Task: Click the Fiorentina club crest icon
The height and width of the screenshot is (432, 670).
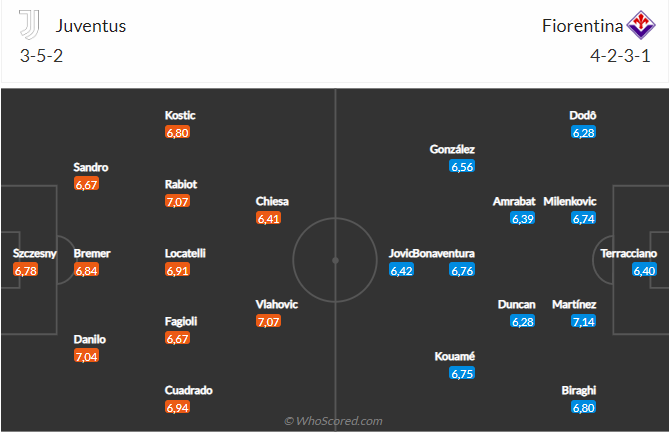Action: click(x=639, y=24)
